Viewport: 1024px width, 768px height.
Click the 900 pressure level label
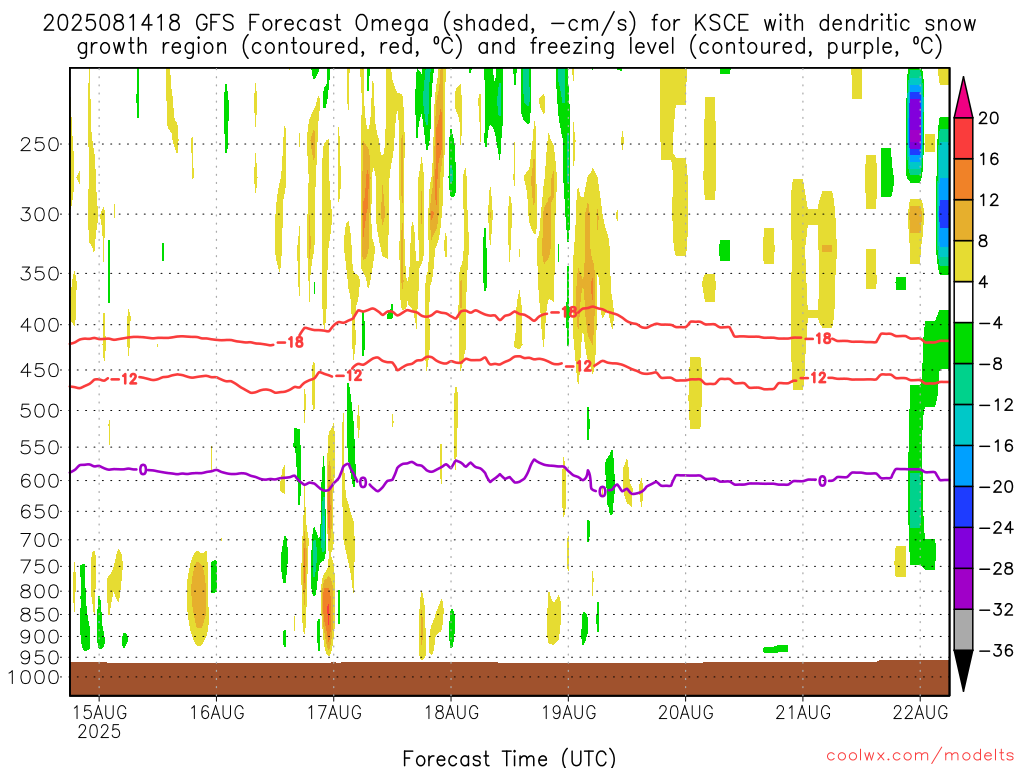pos(39,637)
